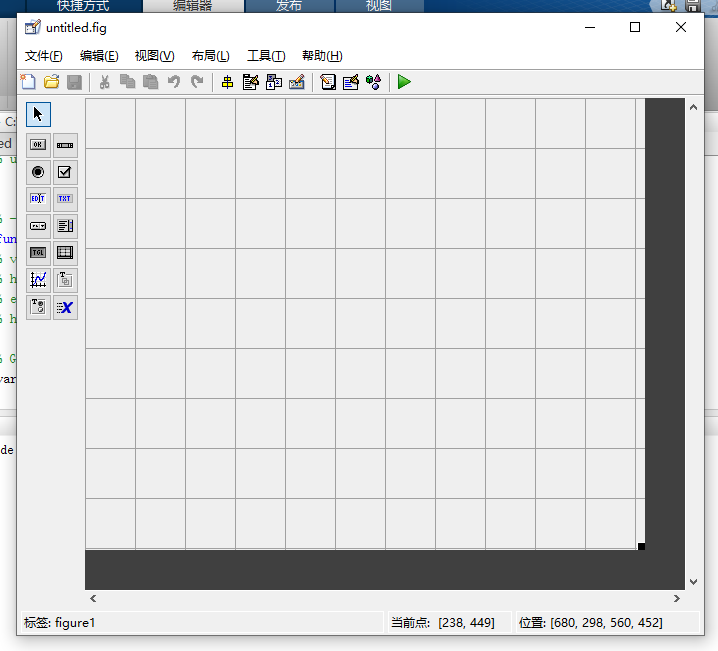Open a figure with the folder icon
The width and height of the screenshot is (718, 651).
51,82
